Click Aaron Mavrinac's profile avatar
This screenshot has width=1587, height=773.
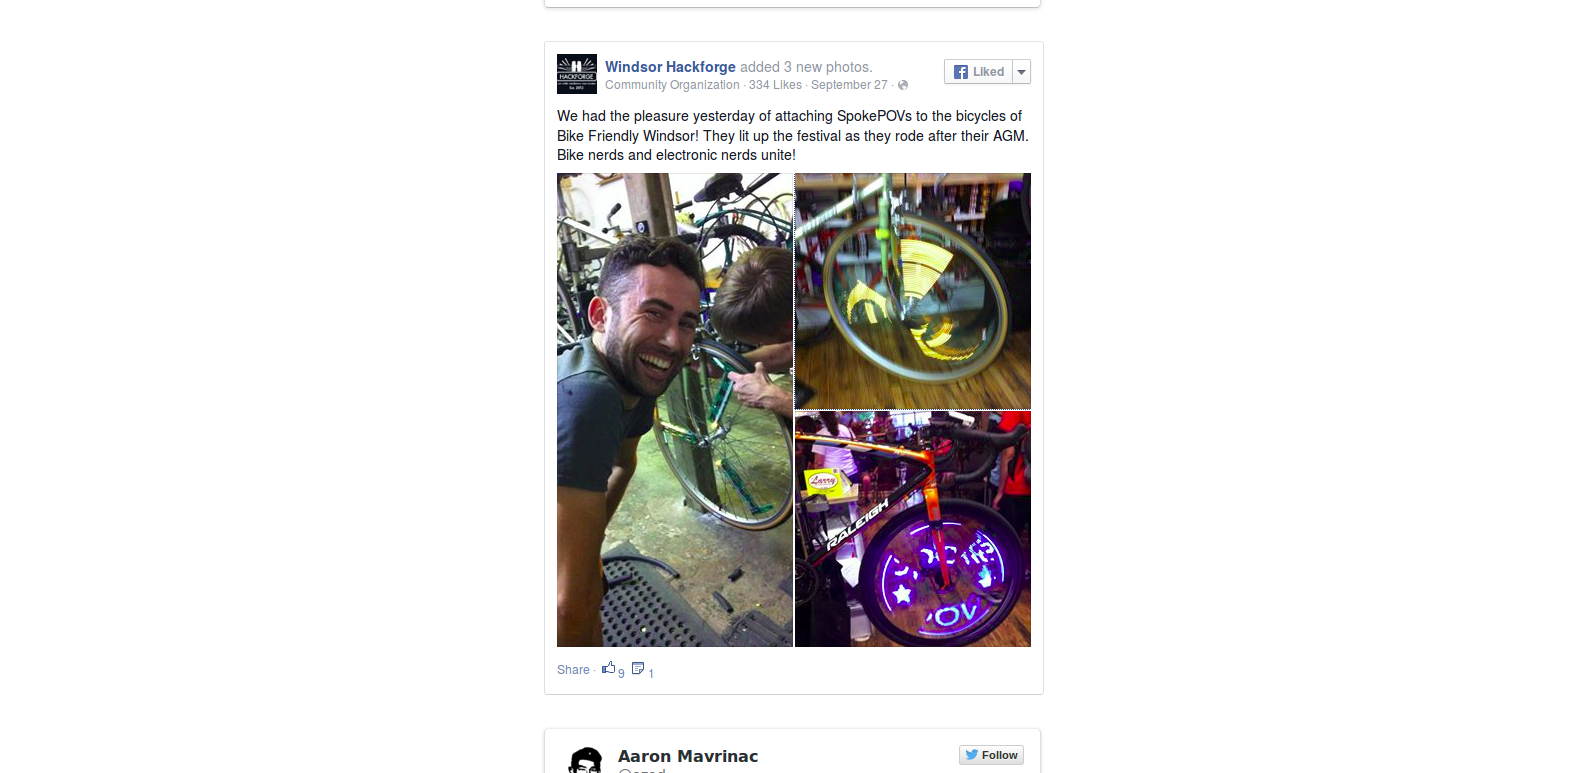point(585,760)
